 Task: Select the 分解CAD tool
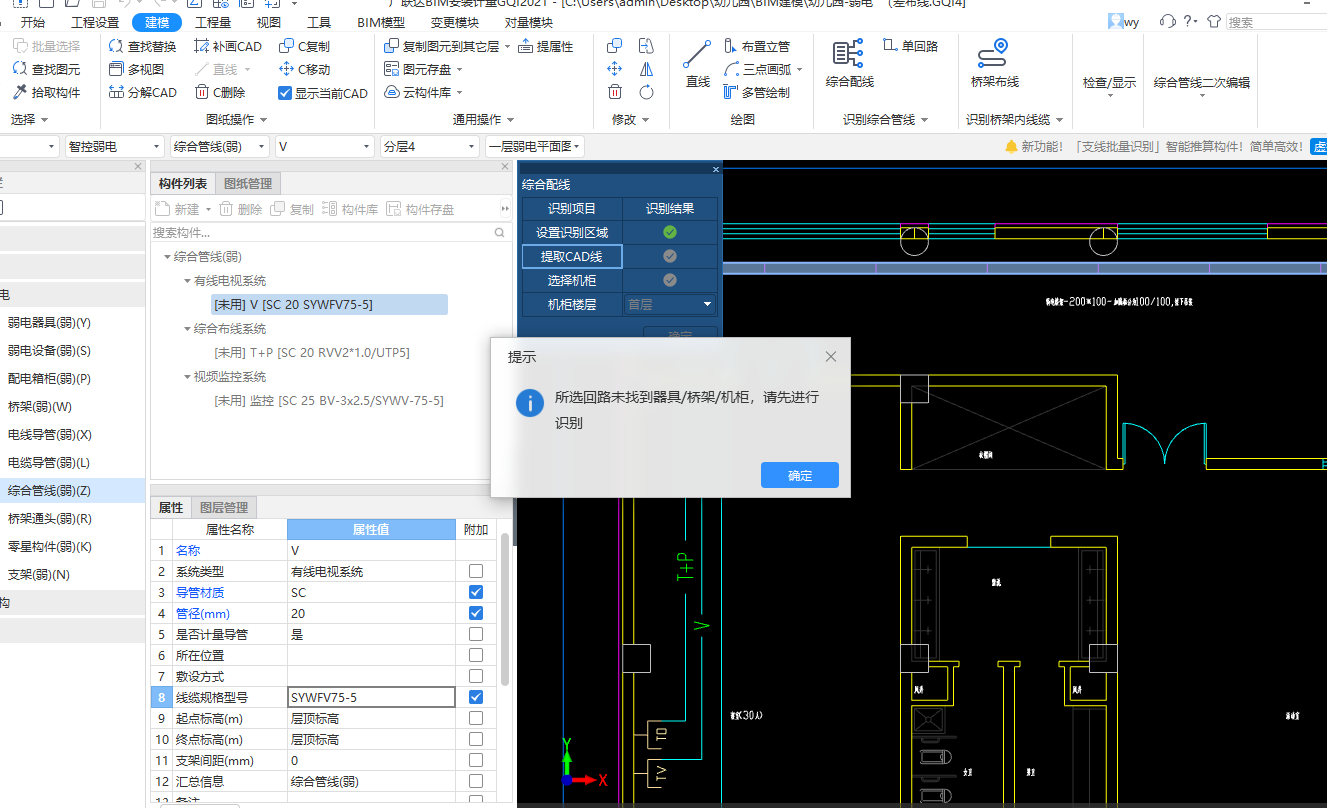(x=142, y=92)
